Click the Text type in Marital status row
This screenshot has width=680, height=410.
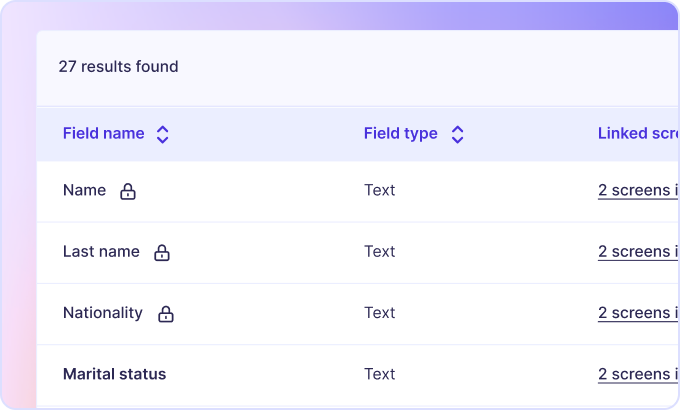(x=380, y=375)
